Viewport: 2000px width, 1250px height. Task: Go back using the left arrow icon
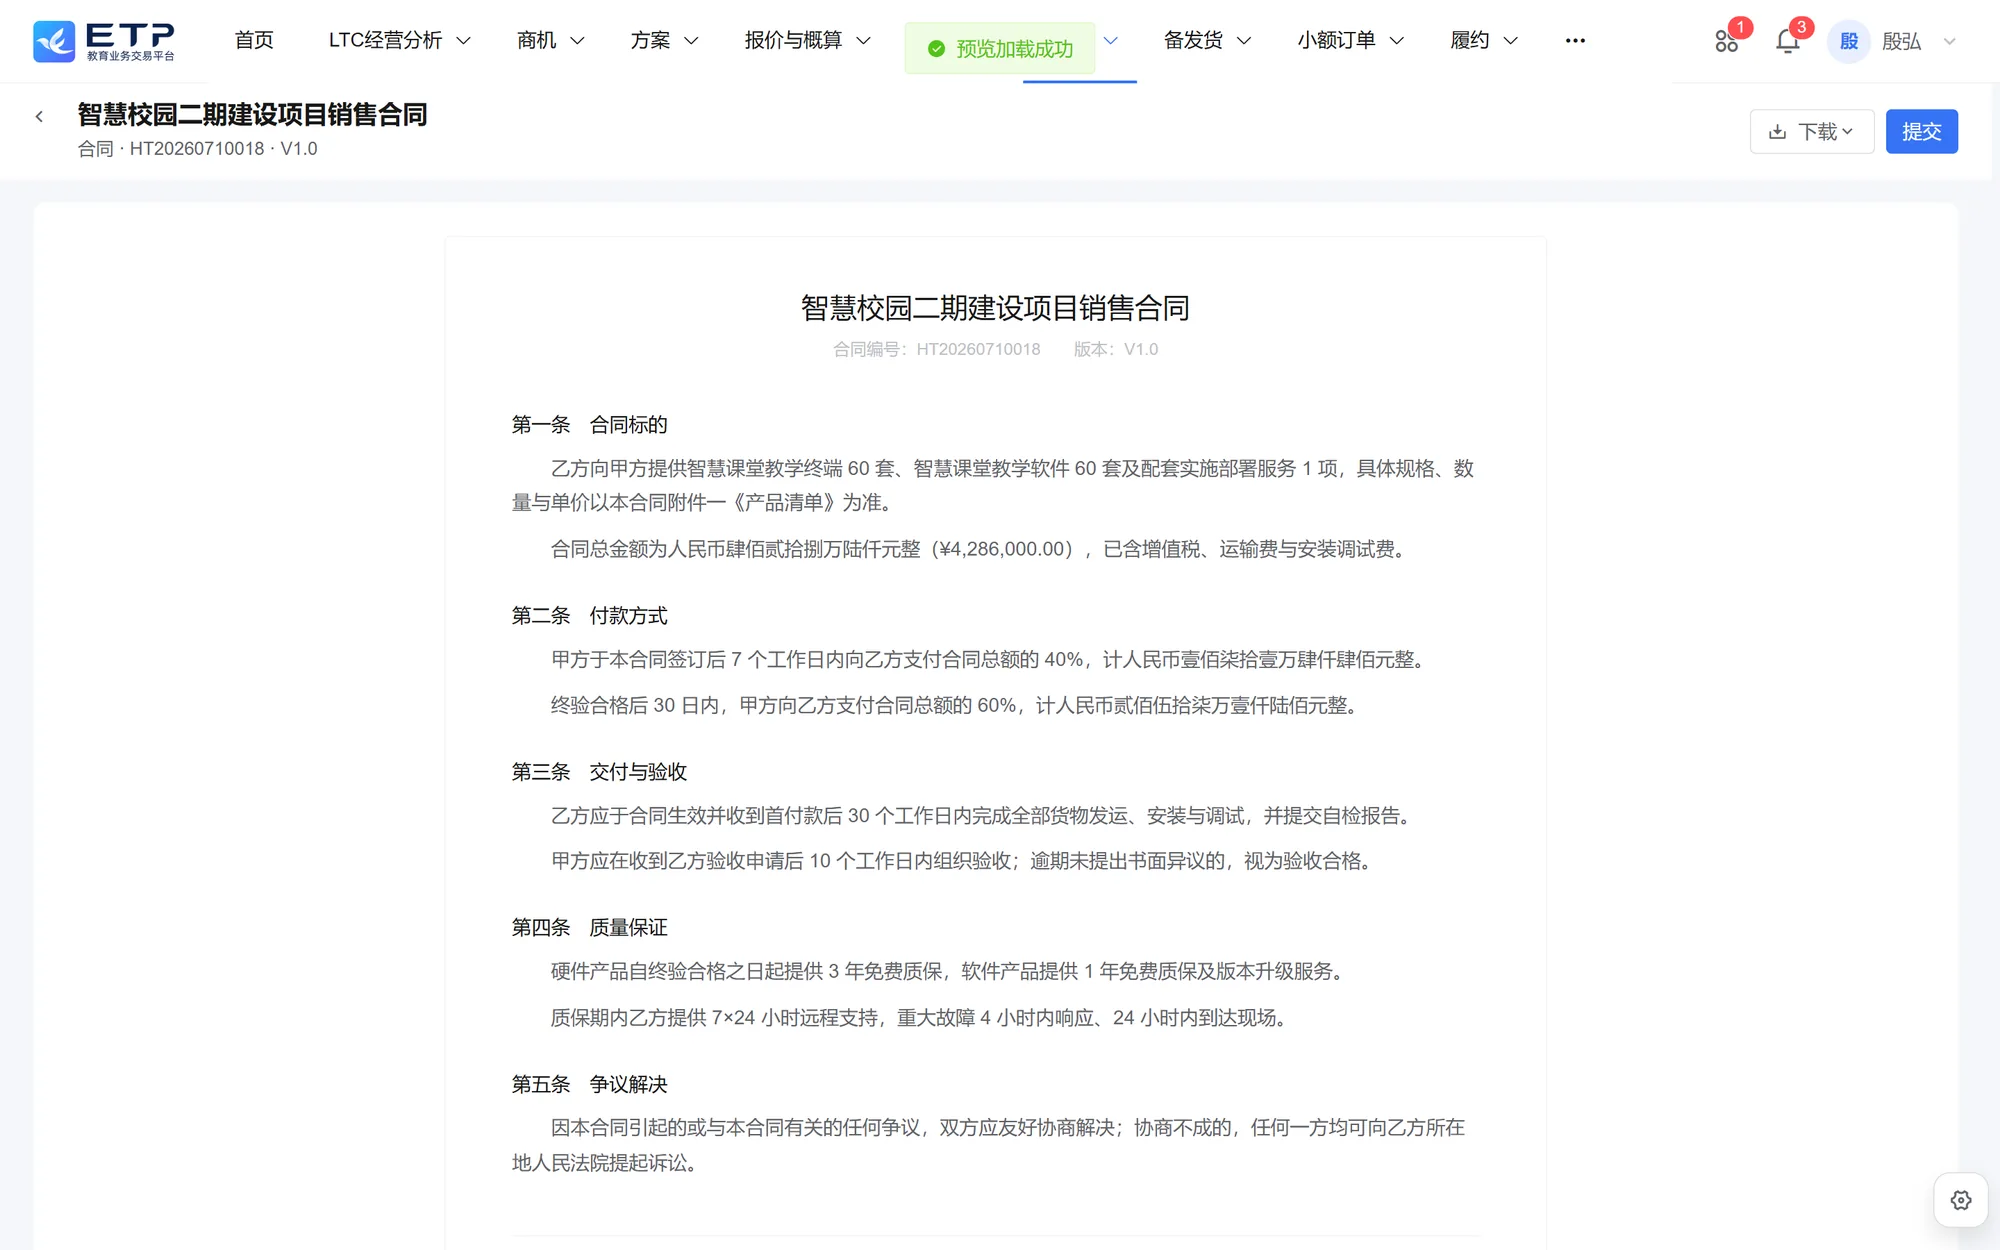(x=39, y=116)
